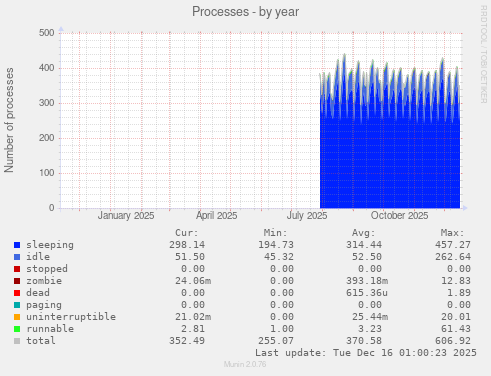
Task: Click the 'April 2025' axis label
Action: pos(217,216)
